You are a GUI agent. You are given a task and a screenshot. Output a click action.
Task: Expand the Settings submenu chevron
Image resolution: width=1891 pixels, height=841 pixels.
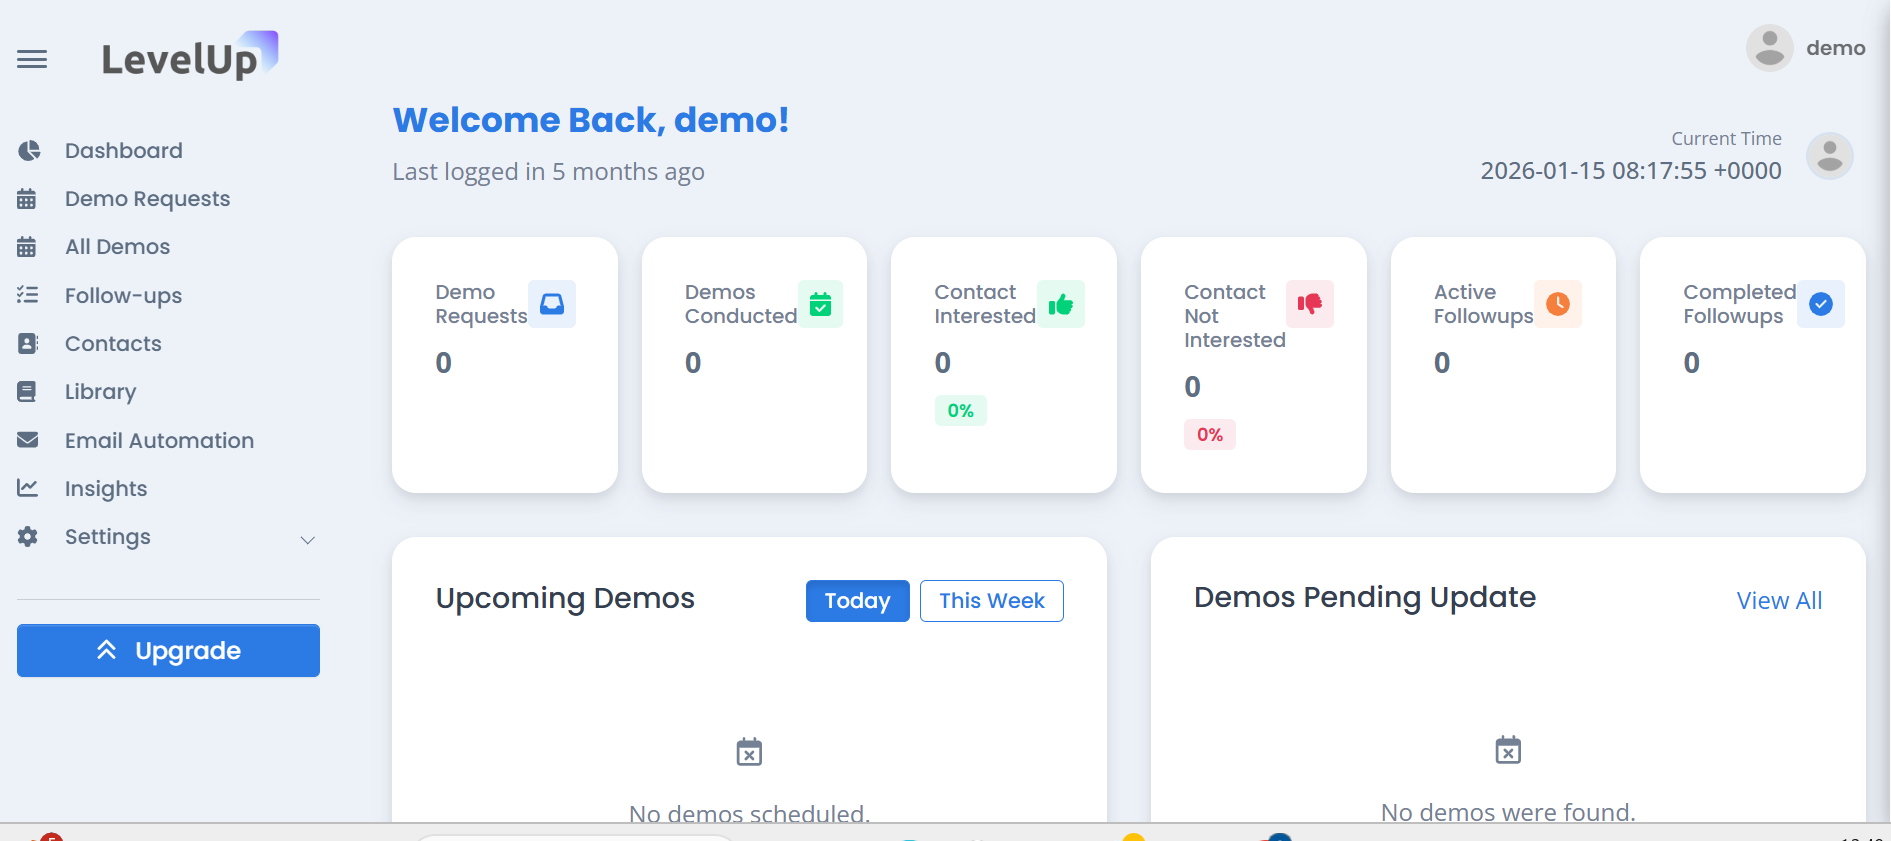click(x=308, y=540)
